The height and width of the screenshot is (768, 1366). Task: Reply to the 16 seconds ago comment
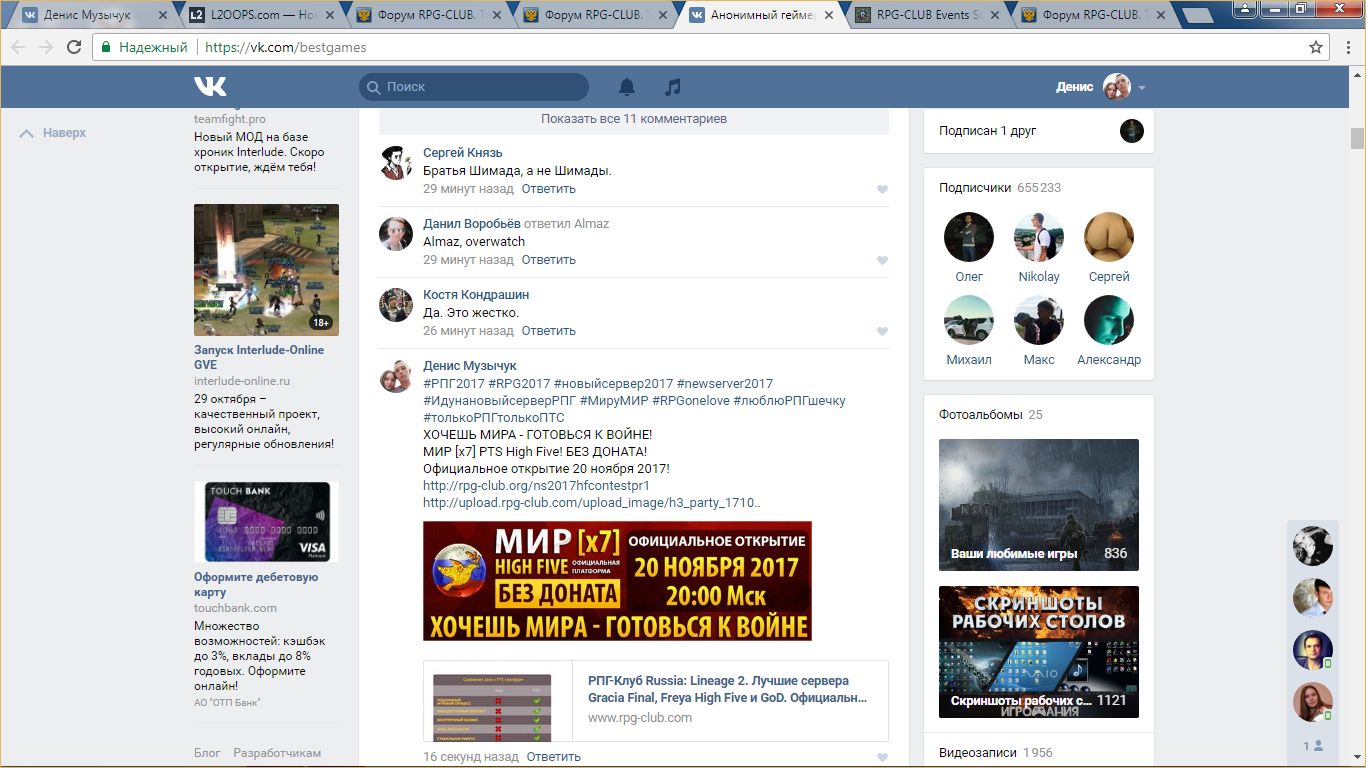coord(553,757)
